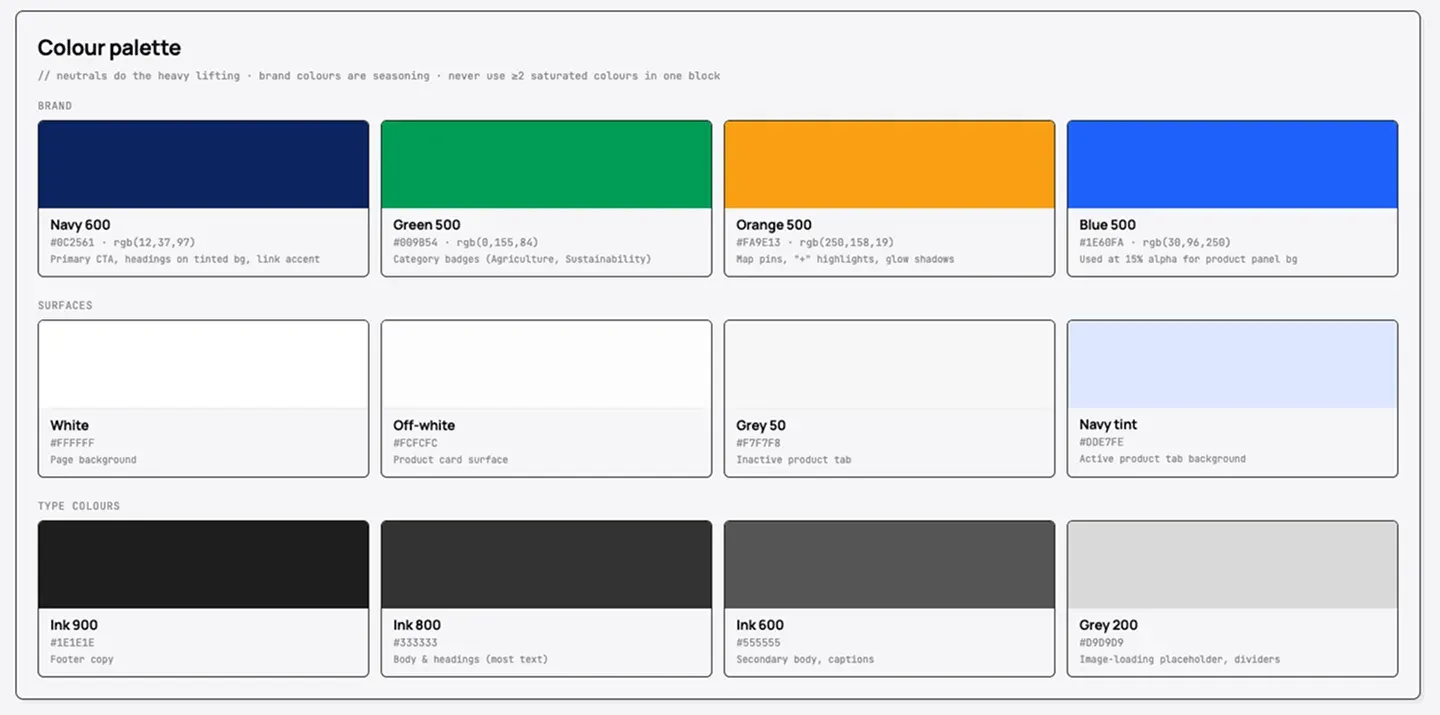Select the '#DDE7FE' hex code
1440x715 pixels.
coord(1101,442)
